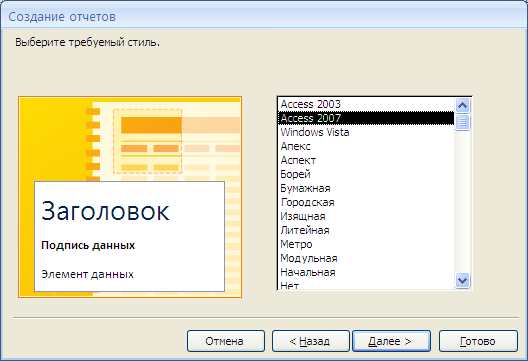Image resolution: width=528 pixels, height=361 pixels.
Task: Select the Начальная style
Action: (366, 272)
